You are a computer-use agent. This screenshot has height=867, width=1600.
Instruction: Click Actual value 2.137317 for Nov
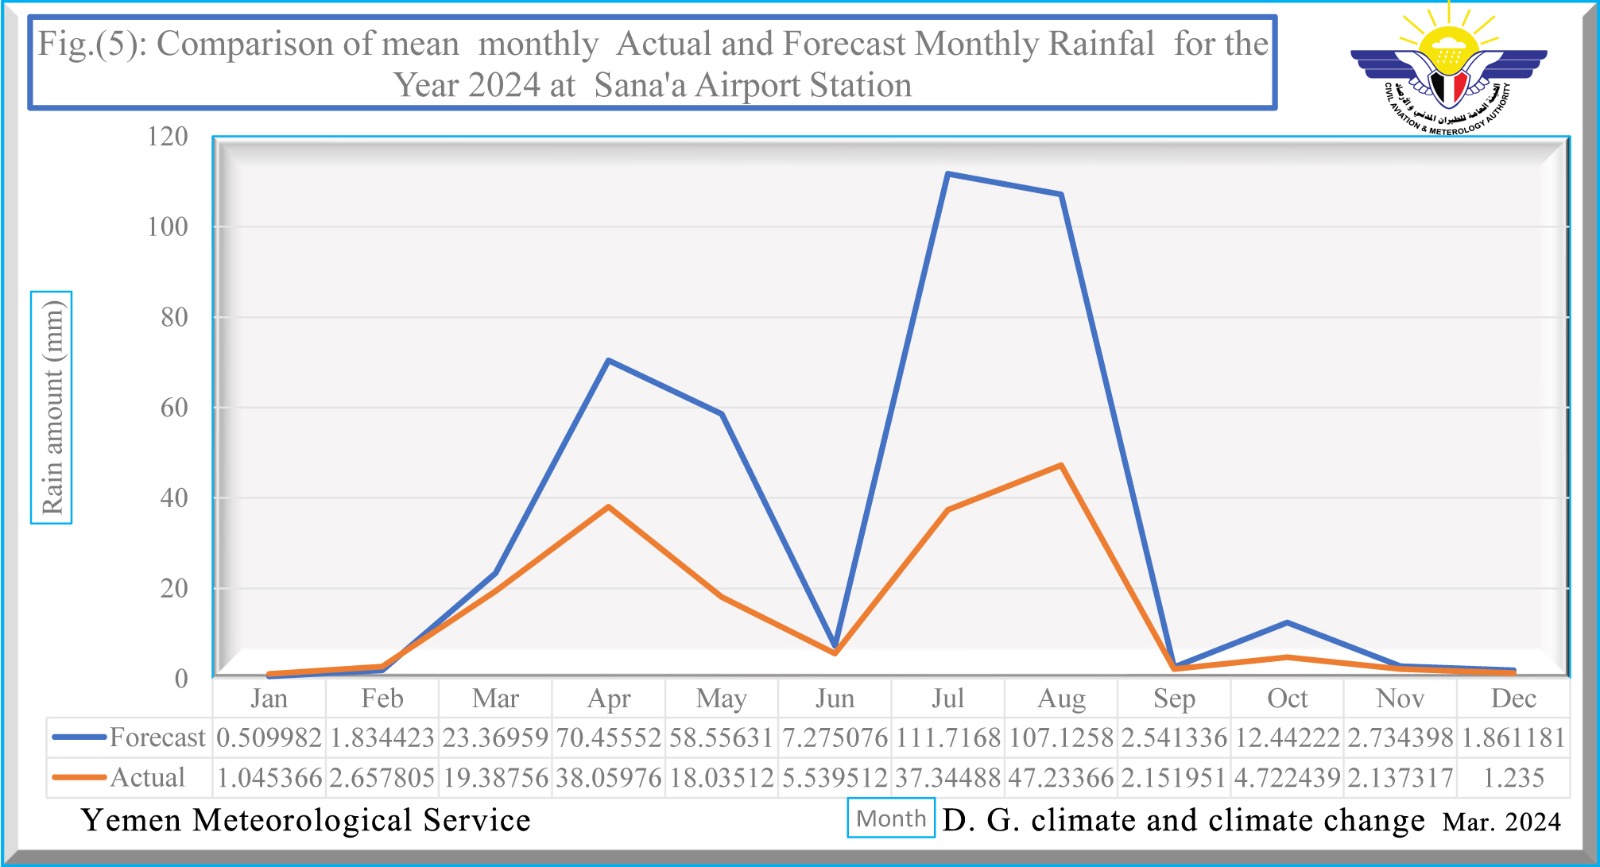[x=1400, y=778]
